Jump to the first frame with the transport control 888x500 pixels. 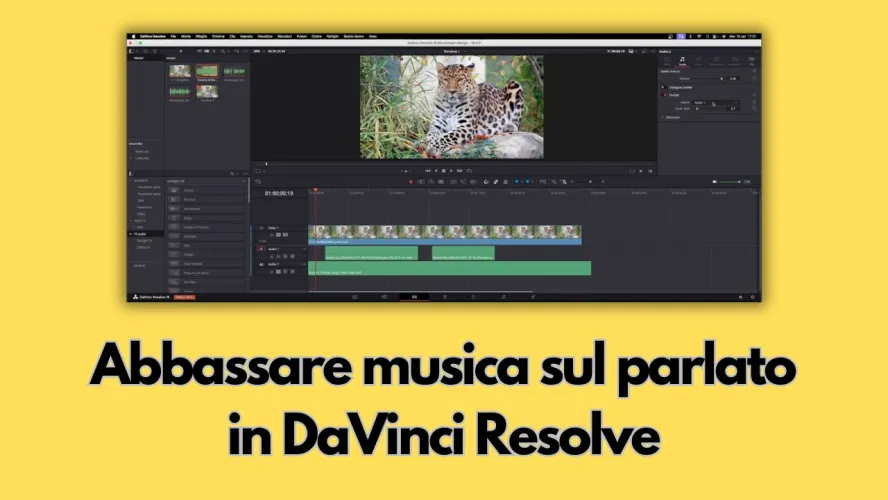[428, 170]
